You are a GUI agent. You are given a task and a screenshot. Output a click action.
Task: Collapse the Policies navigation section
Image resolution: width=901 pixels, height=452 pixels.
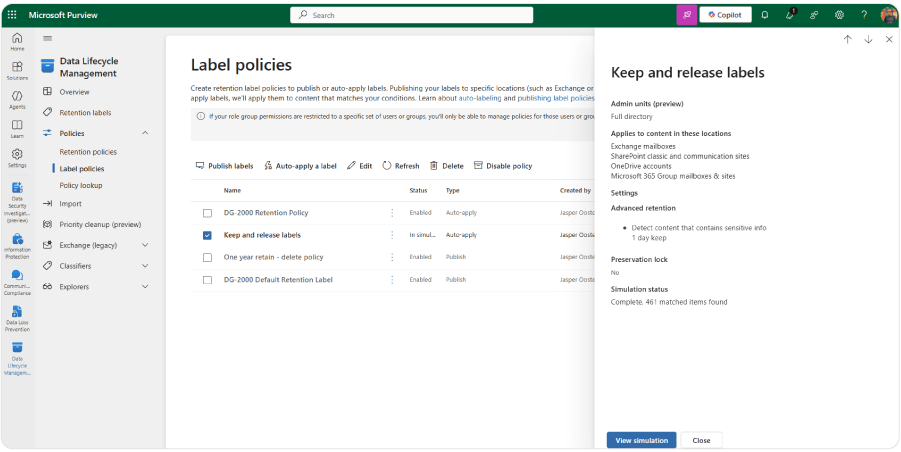145,133
